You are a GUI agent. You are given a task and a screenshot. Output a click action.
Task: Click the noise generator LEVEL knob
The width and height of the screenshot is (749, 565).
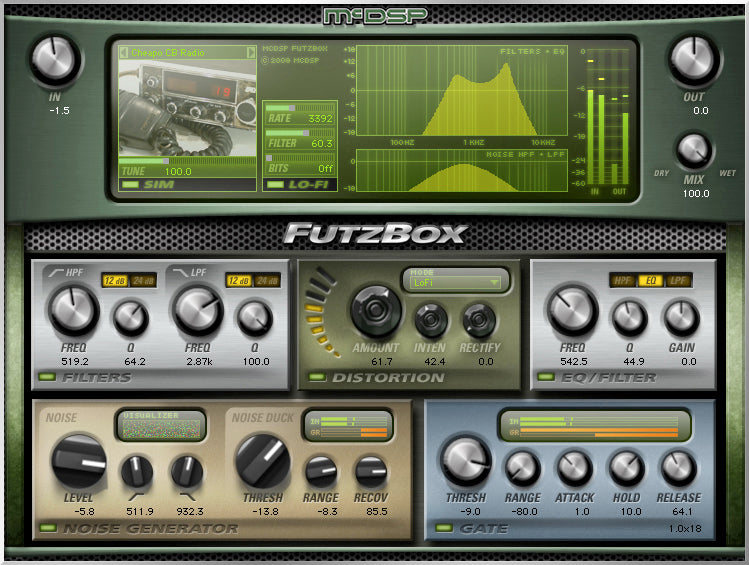[x=79, y=460]
